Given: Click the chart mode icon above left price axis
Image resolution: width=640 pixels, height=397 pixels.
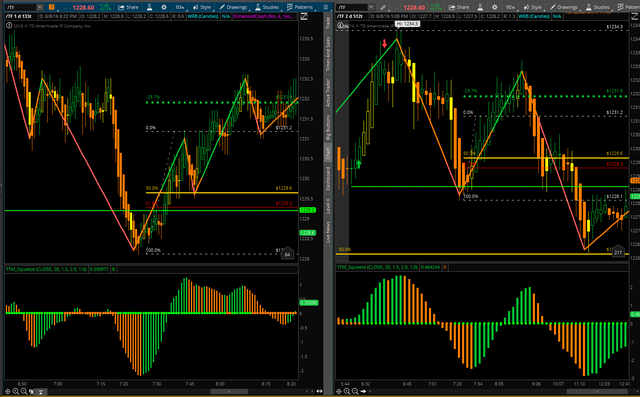Looking at the screenshot, I should (x=304, y=16).
